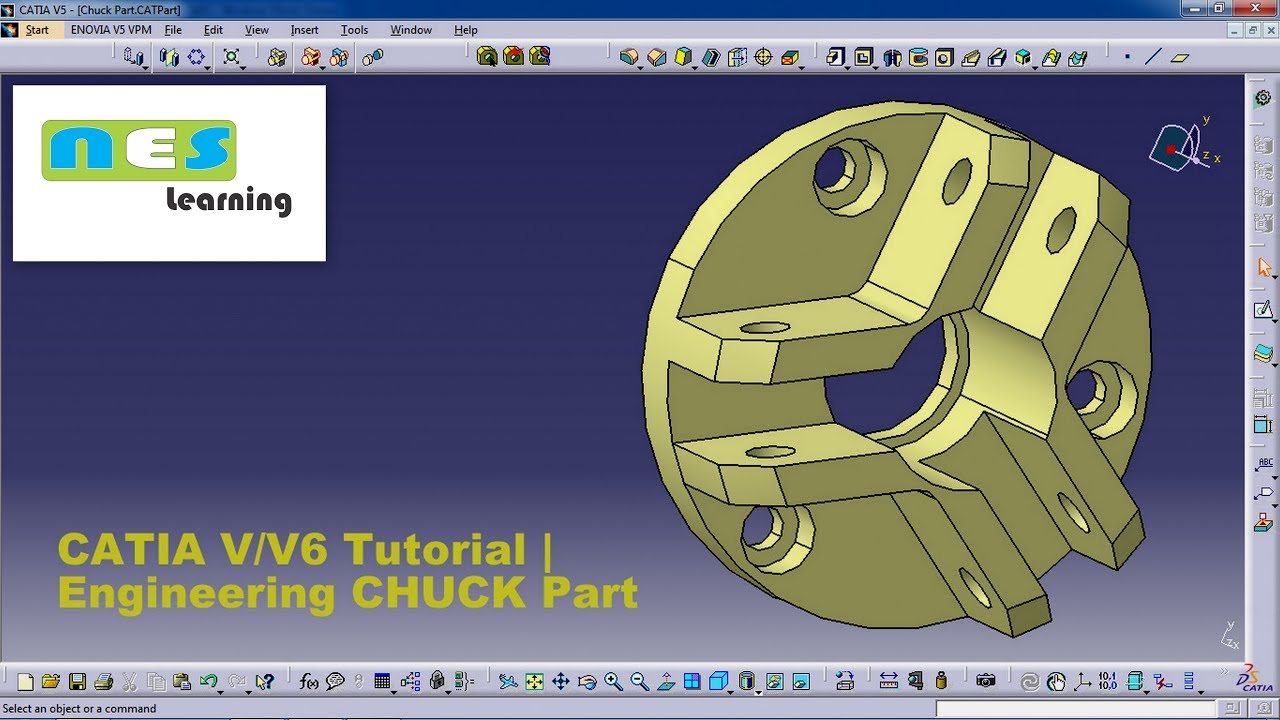Select the Hole tool (crosshair circle icon)
Screen dimensions: 1280x720
[x=763, y=57]
